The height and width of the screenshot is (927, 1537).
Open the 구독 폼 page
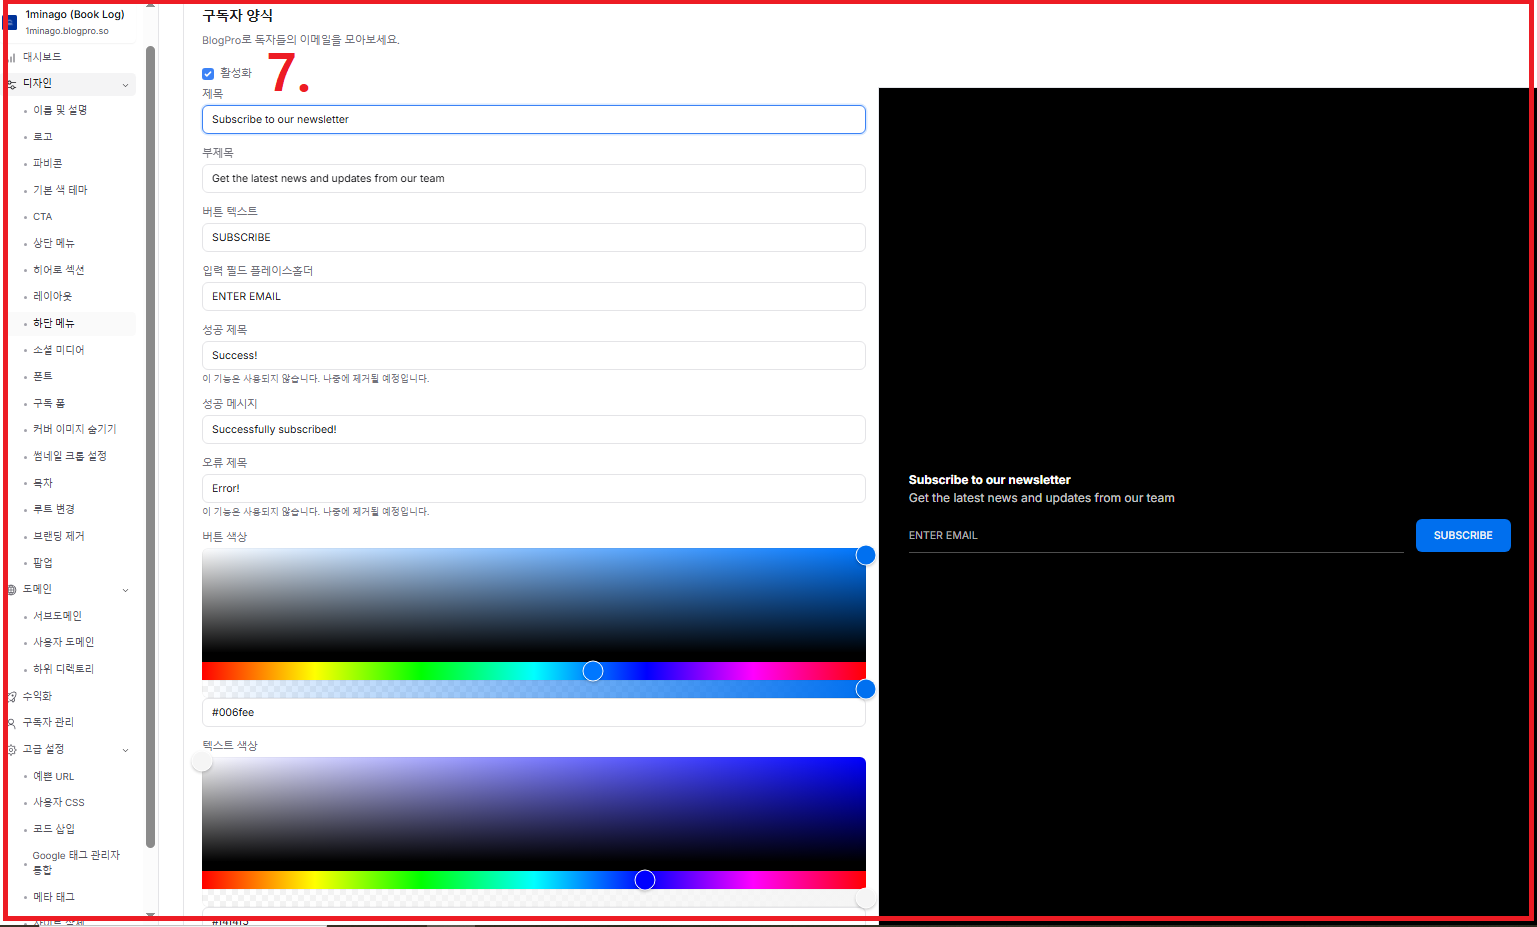[x=49, y=403]
